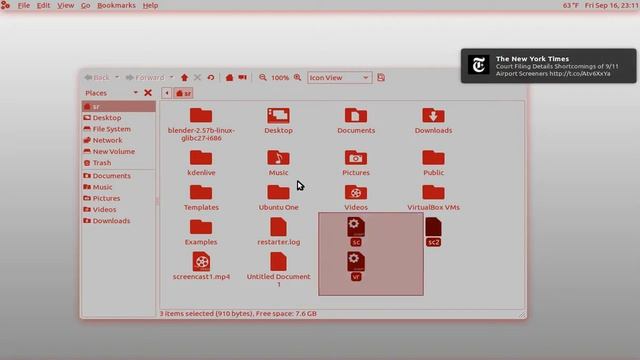Viewport: 640px width, 360px height.
Task: Select the sc2 file
Action: [x=433, y=231]
